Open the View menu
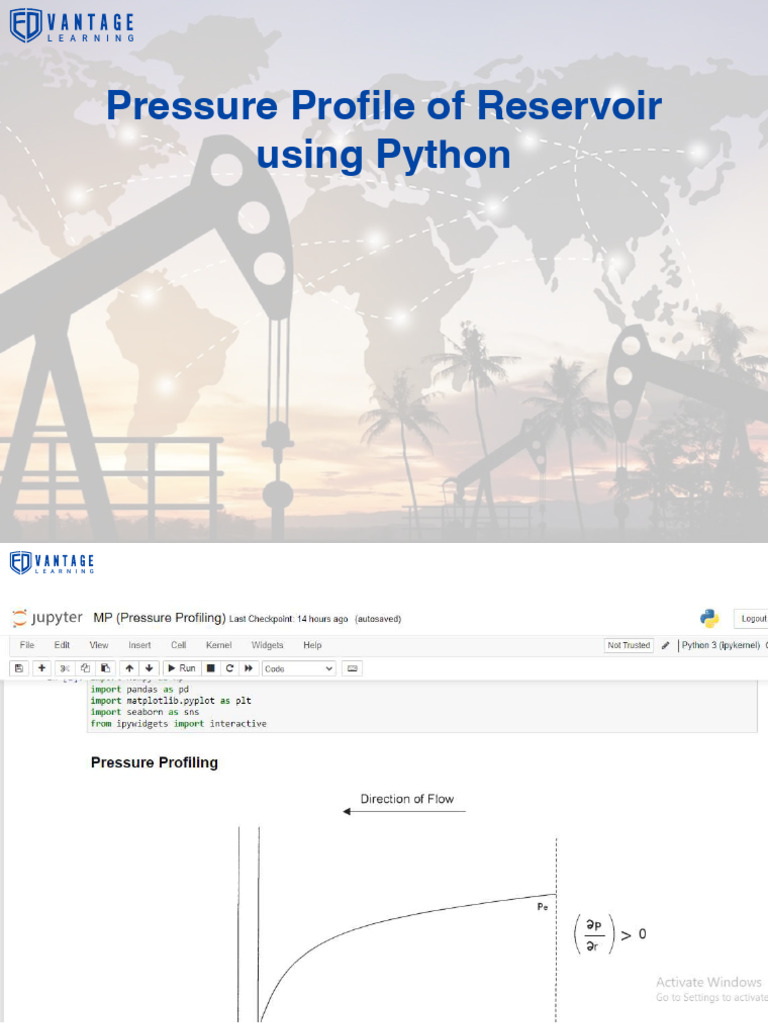The image size is (768, 1024). 99,645
